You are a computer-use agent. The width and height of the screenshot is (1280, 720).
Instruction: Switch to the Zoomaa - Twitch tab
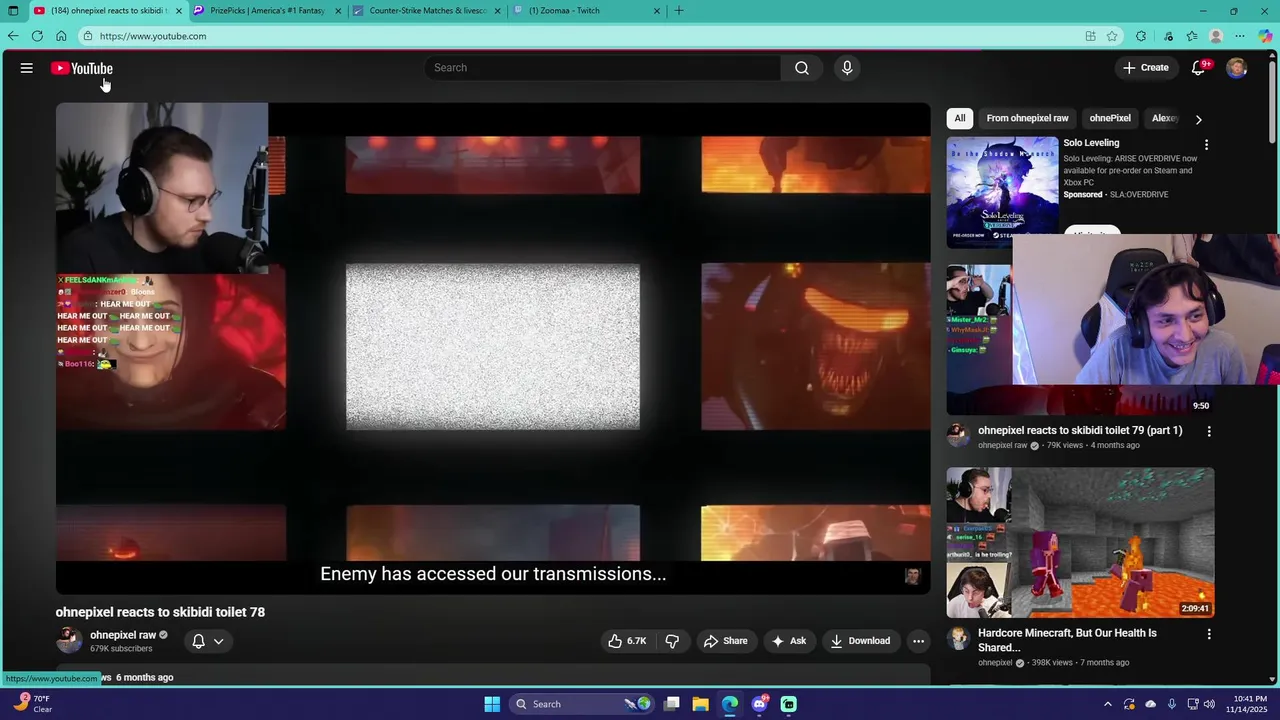586,11
